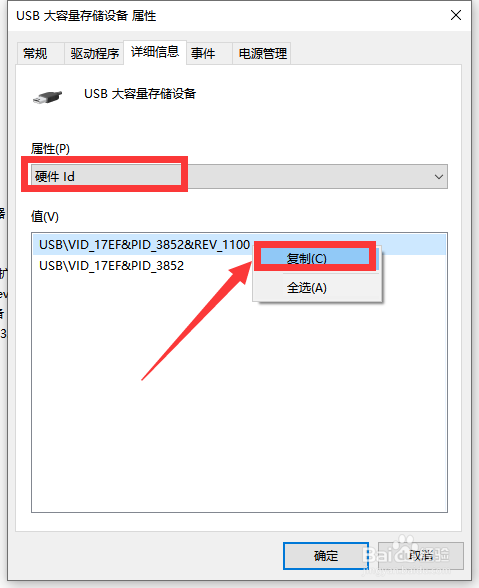Select the 详细信息 tab
The width and height of the screenshot is (479, 588).
155,52
